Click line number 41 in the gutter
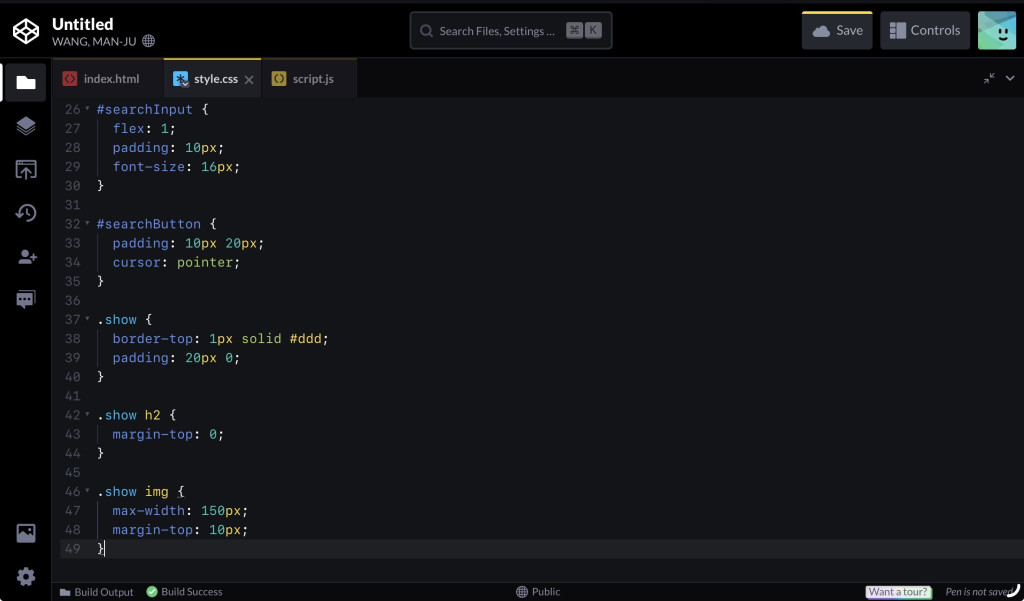Image resolution: width=1024 pixels, height=601 pixels. click(72, 396)
